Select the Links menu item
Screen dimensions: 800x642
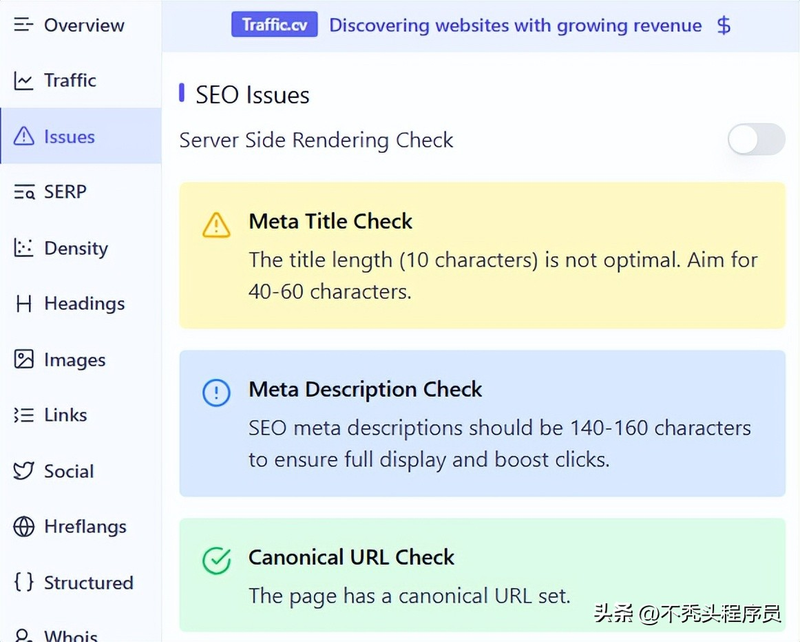pyautogui.click(x=65, y=415)
